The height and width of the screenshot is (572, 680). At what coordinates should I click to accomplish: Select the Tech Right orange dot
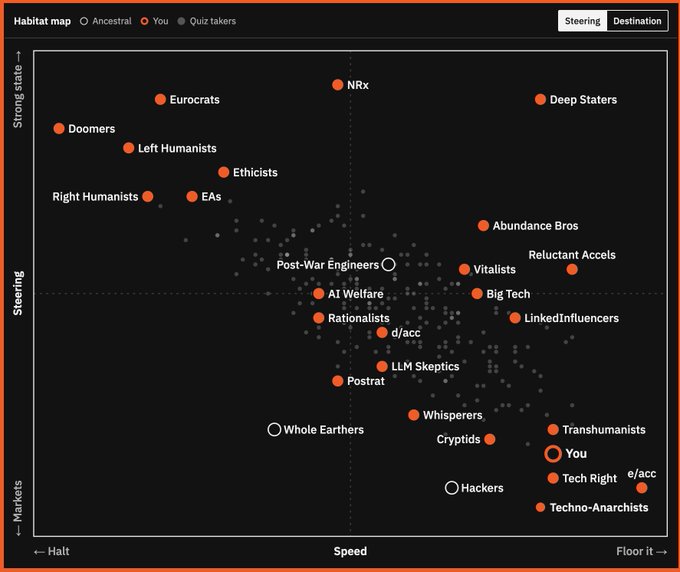(552, 478)
